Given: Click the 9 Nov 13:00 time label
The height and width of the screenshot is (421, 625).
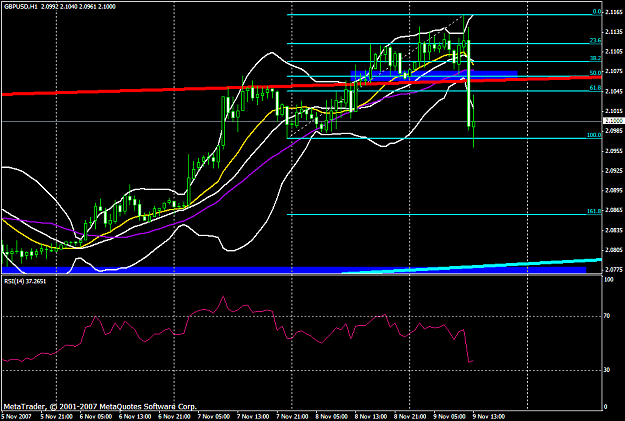Looking at the screenshot, I should 489,416.
